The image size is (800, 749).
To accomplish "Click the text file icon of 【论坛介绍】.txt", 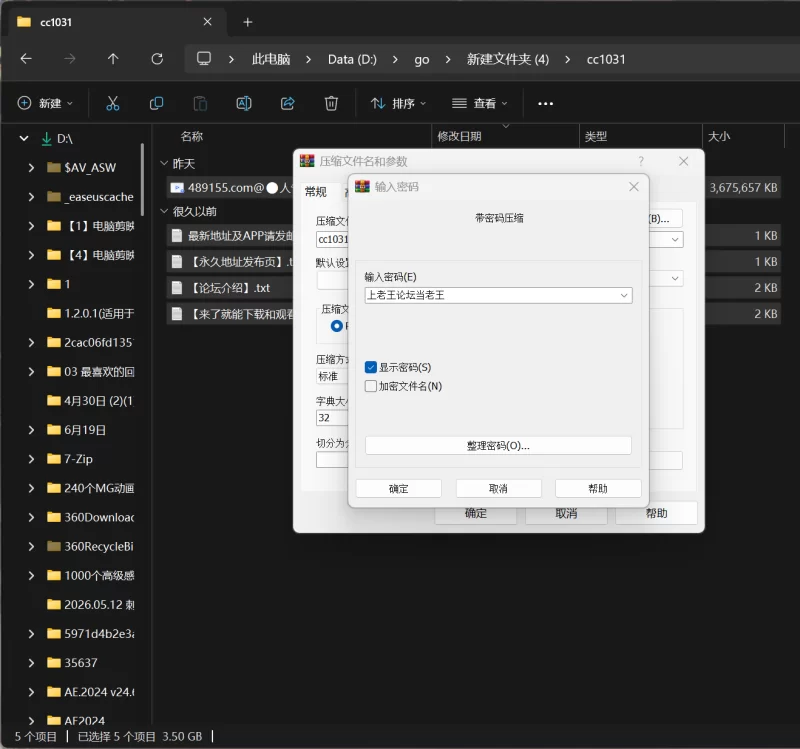I will coord(177,288).
